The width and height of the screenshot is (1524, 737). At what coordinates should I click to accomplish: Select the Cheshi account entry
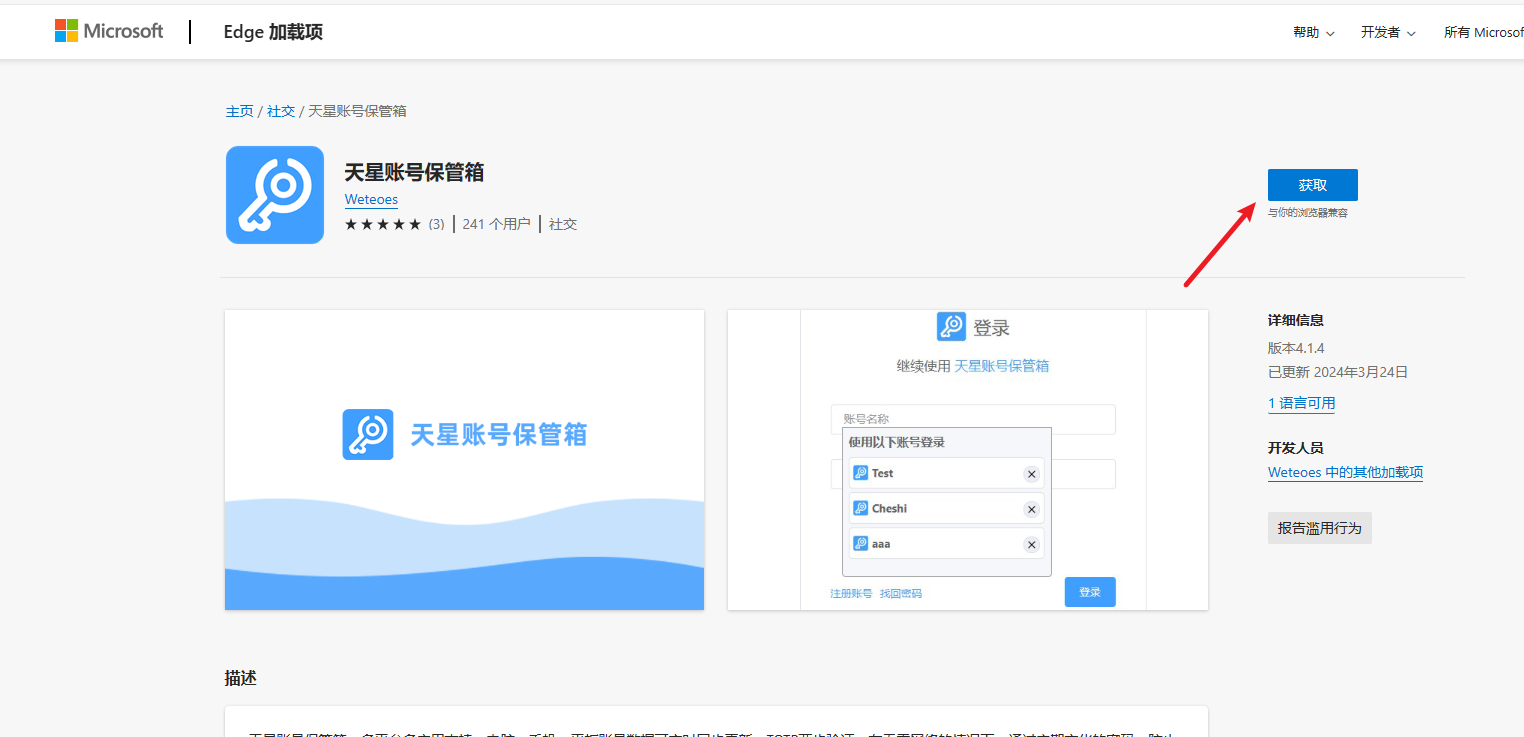[946, 508]
